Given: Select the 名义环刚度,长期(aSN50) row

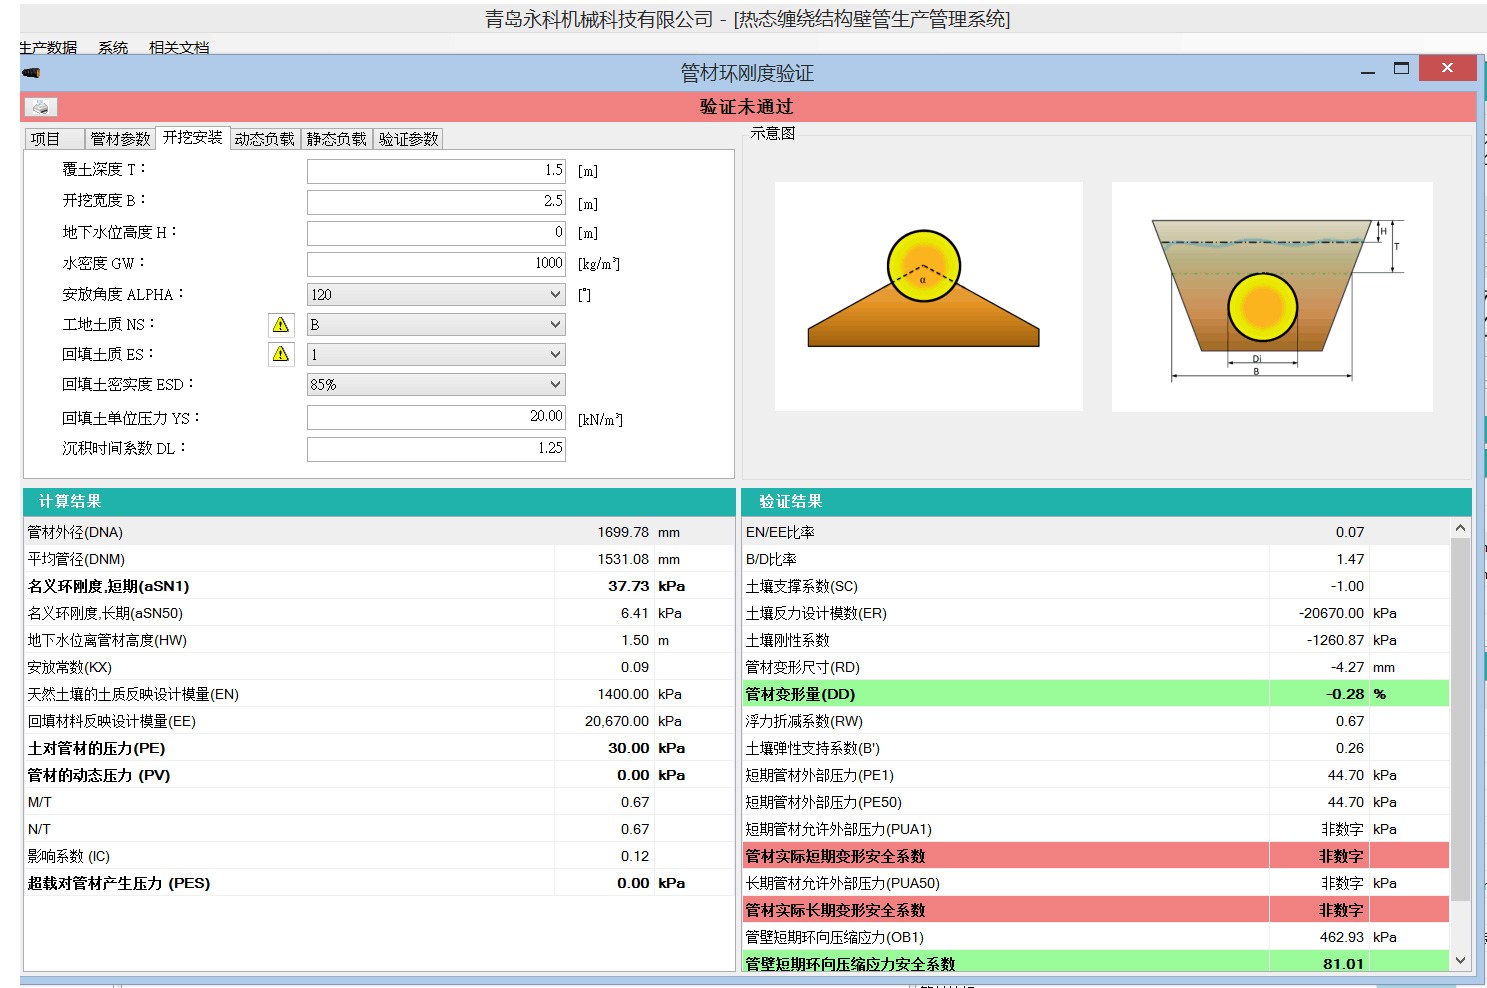Looking at the screenshot, I should click(378, 613).
